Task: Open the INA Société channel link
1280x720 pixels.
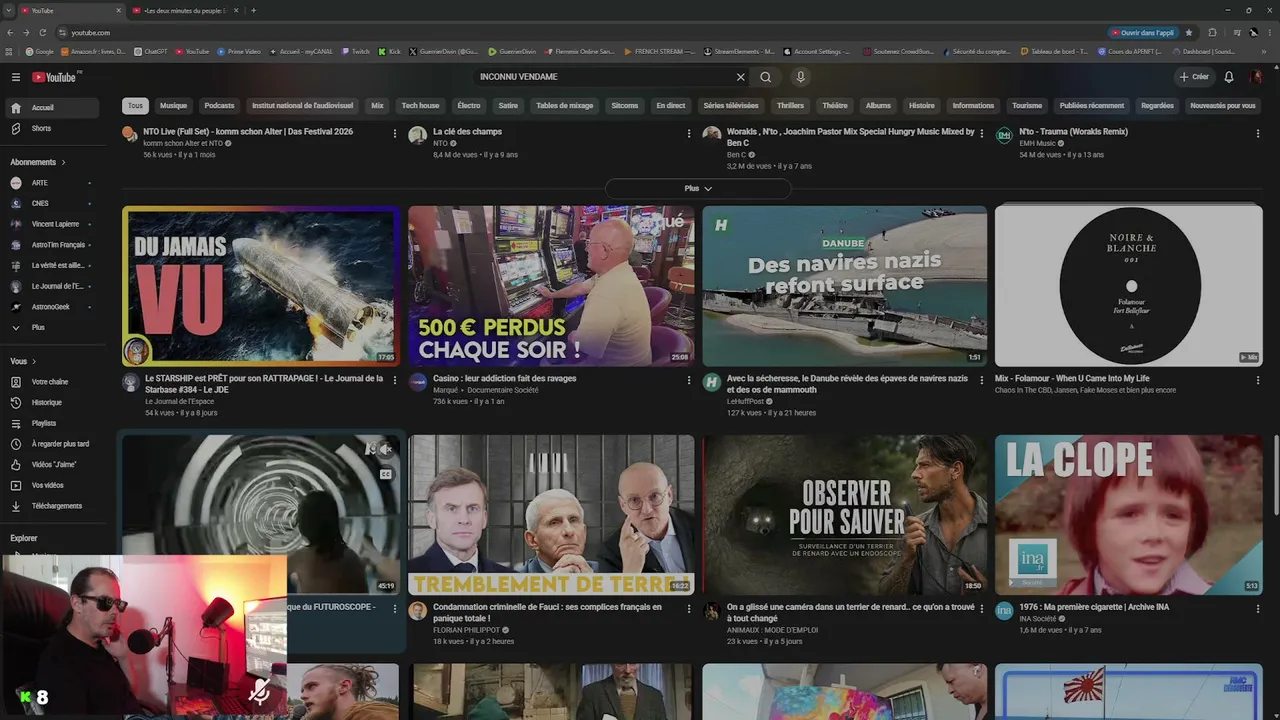Action: [1040, 618]
